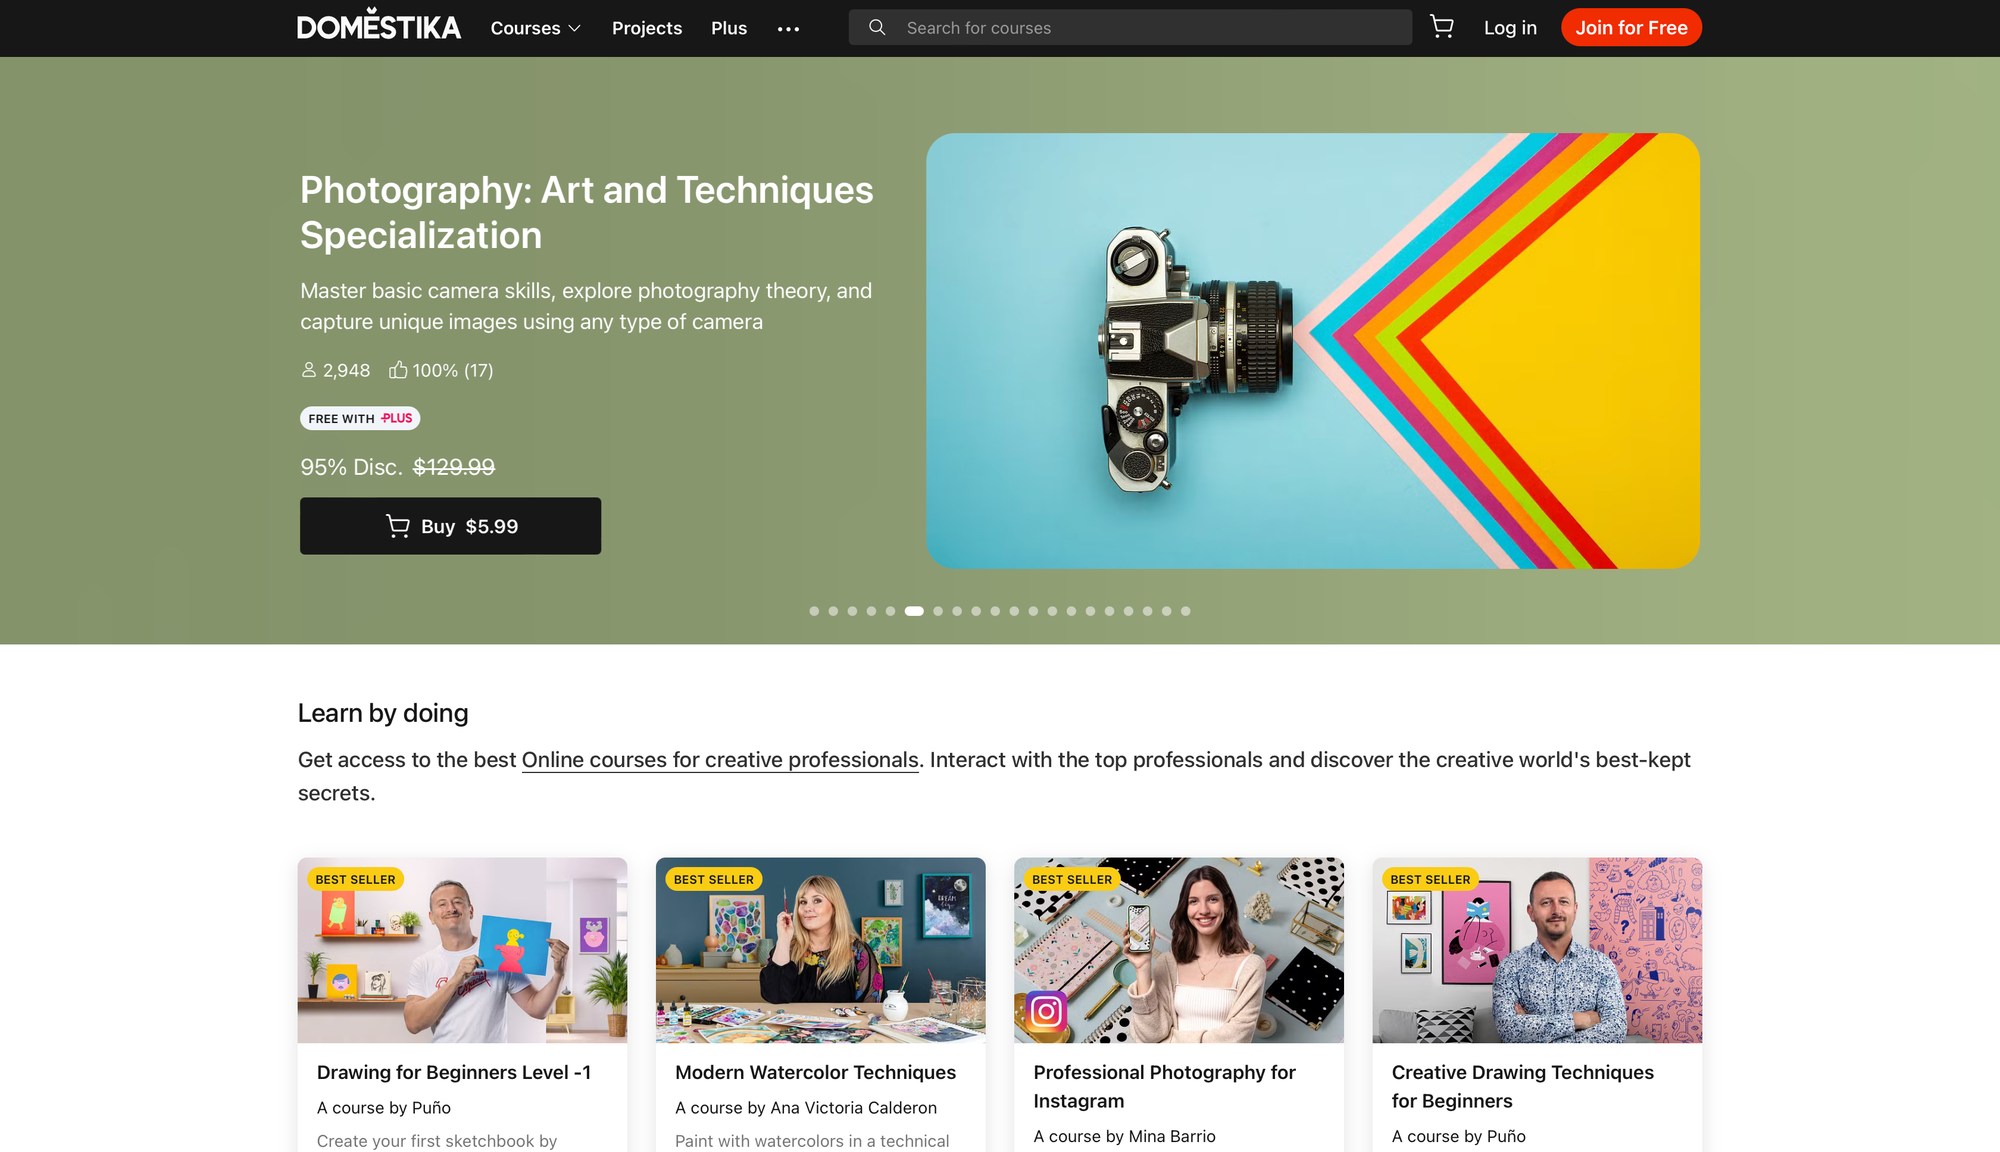Click the Domestika logo
The image size is (2000, 1152).
[x=379, y=25]
